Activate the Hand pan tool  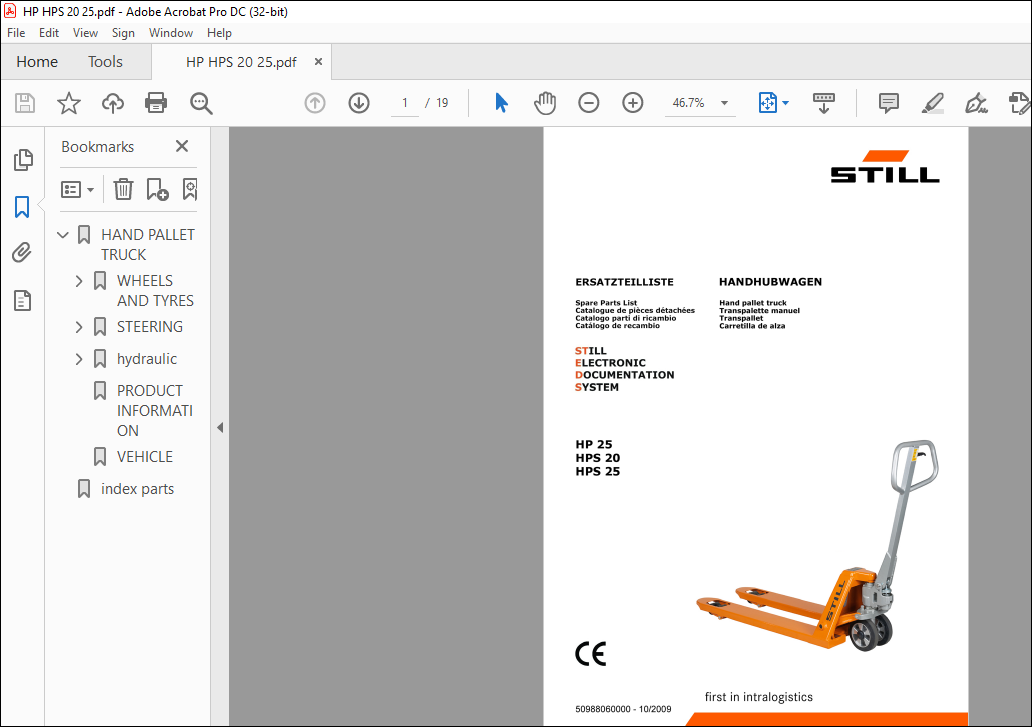(545, 103)
